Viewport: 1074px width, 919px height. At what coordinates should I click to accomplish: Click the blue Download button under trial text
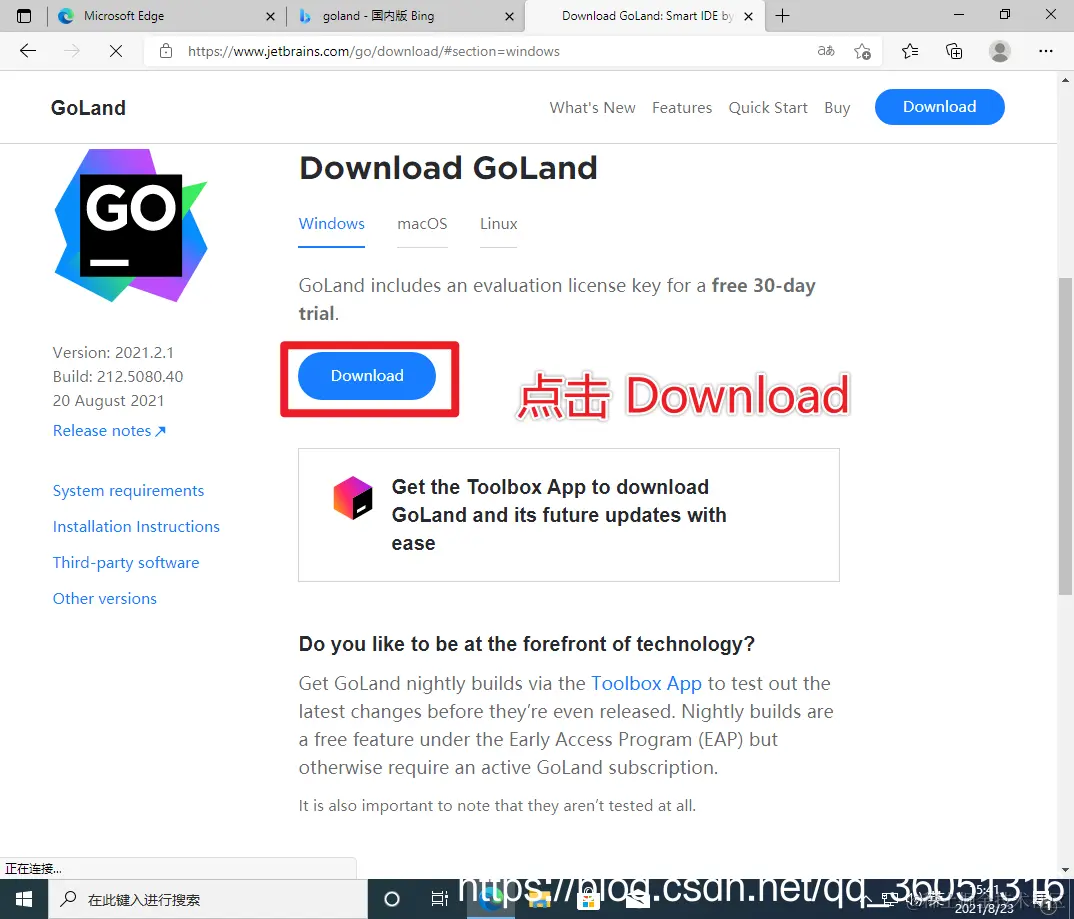coord(367,376)
